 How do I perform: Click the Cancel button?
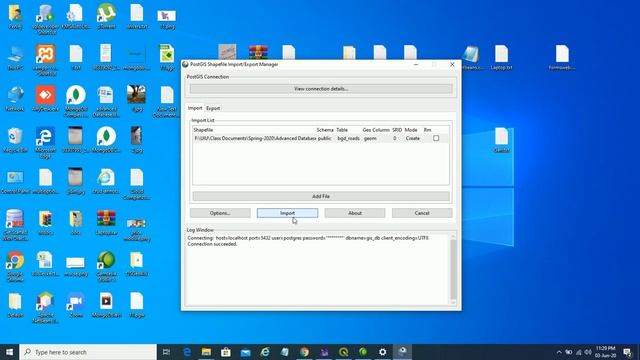422,213
